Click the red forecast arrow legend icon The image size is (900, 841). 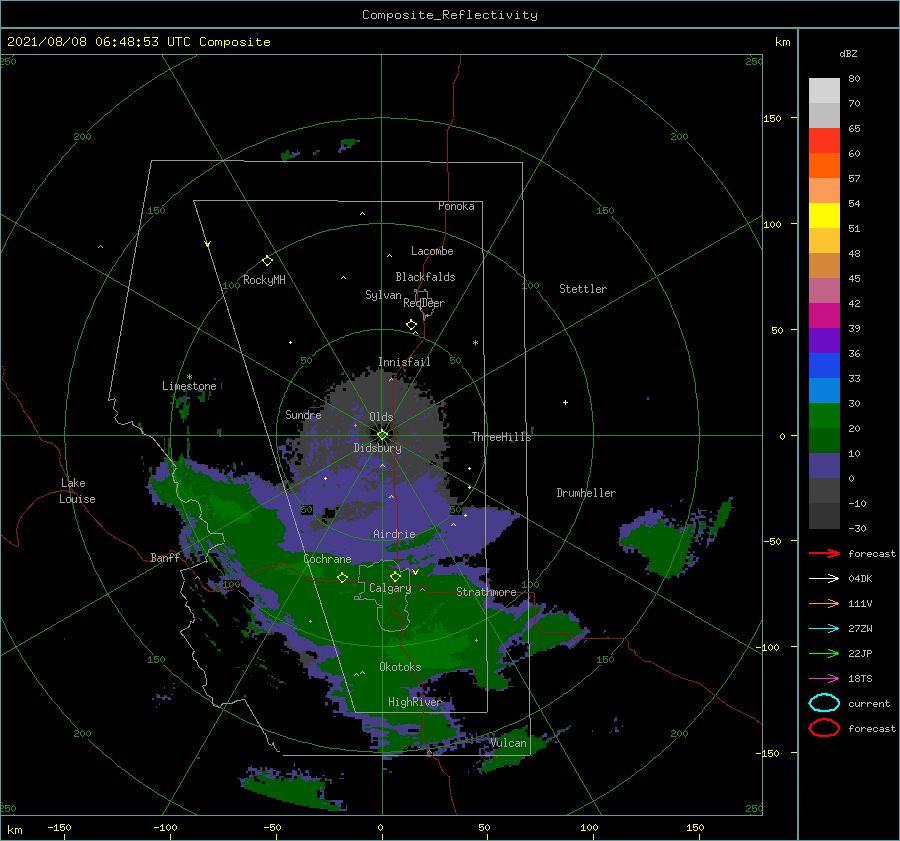[x=824, y=553]
